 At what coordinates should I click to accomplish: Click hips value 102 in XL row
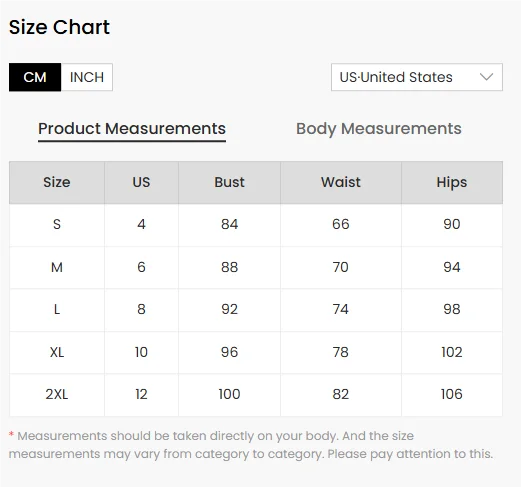point(452,352)
